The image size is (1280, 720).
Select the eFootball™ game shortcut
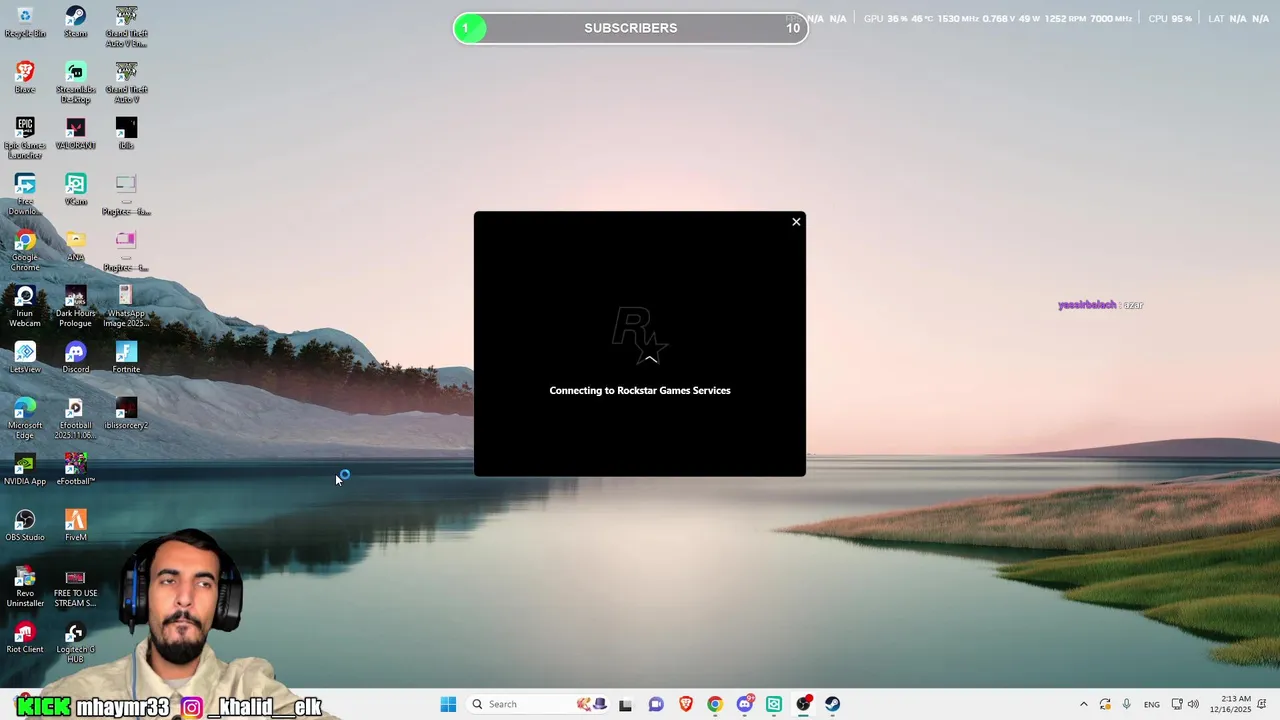tap(75, 471)
